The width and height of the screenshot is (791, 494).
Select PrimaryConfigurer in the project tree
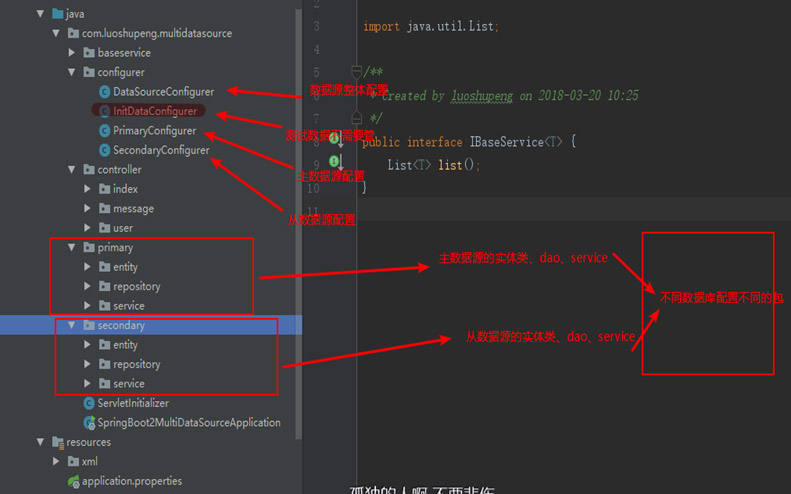(154, 131)
